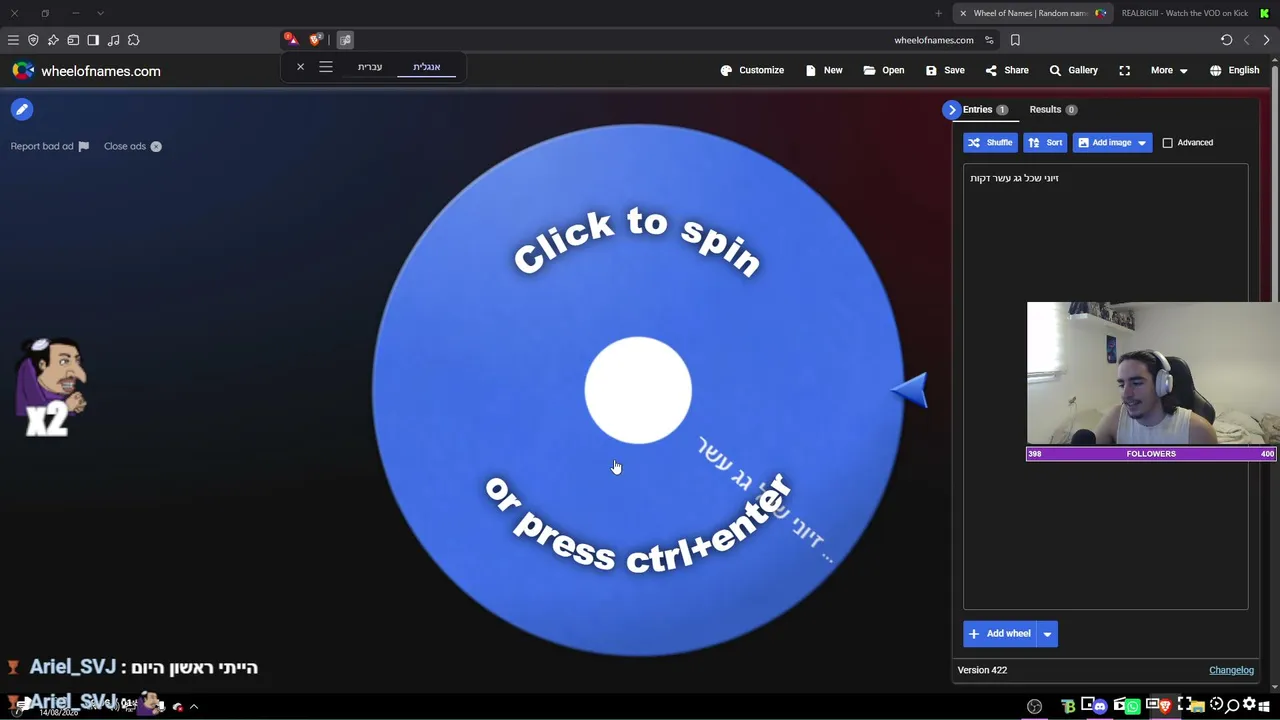This screenshot has height=720, width=1280.
Task: Switch to the REALBIGIII Kick tab
Action: (x=1194, y=13)
